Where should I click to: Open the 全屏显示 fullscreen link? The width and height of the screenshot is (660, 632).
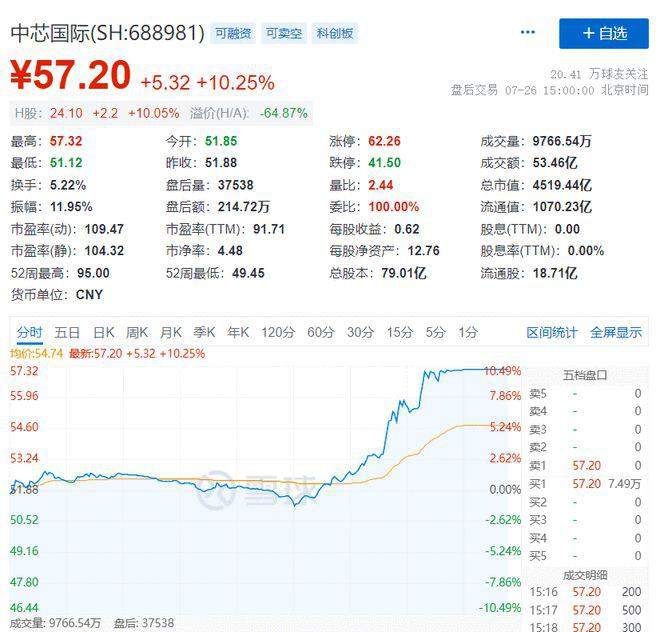point(616,332)
